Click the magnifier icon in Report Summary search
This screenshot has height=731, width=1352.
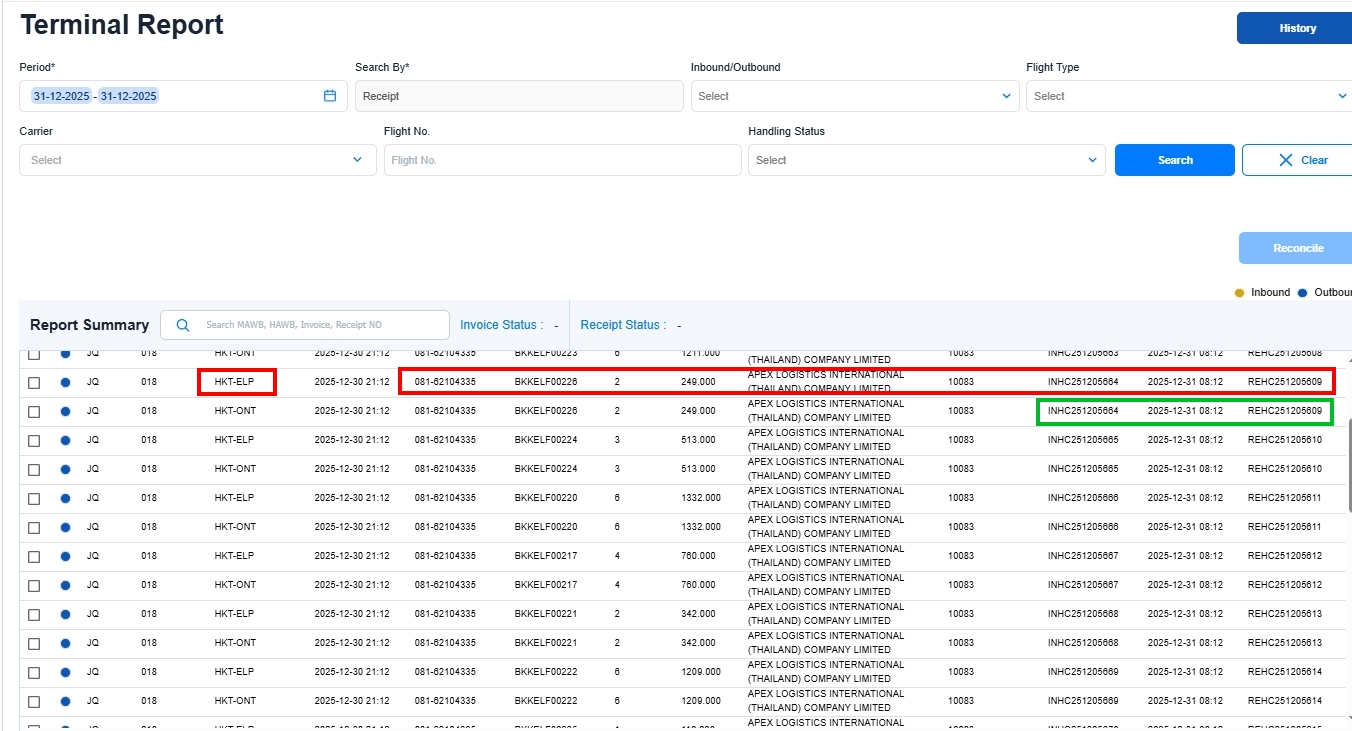pos(182,325)
